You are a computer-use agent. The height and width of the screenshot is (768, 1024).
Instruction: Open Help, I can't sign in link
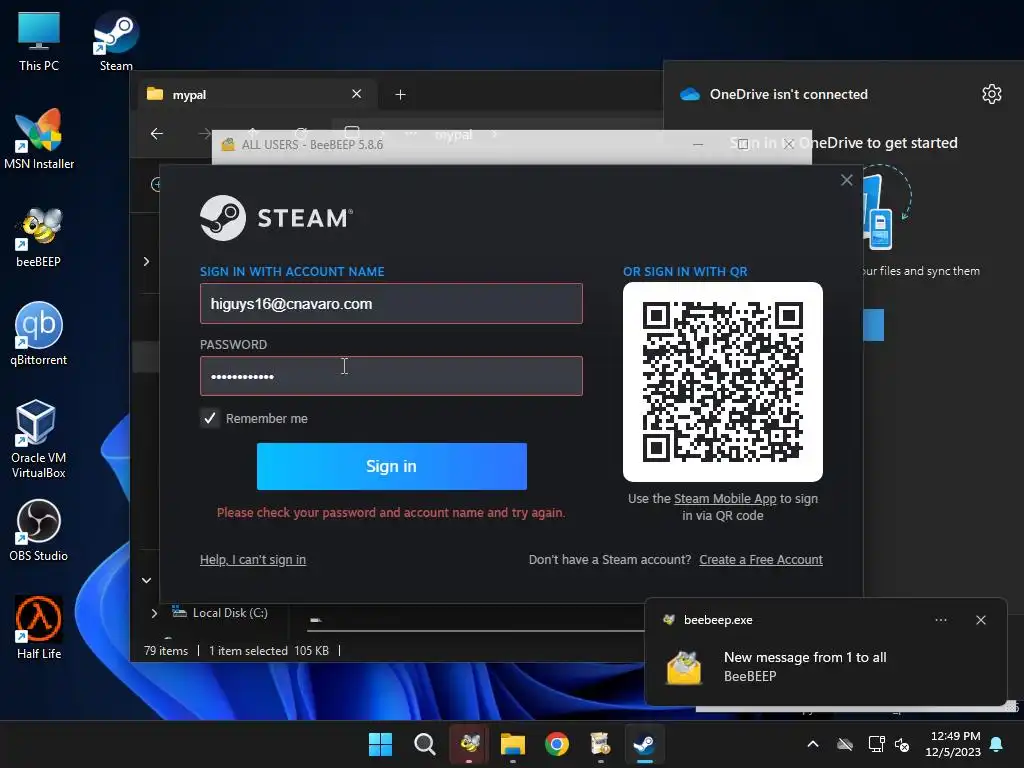pyautogui.click(x=253, y=560)
